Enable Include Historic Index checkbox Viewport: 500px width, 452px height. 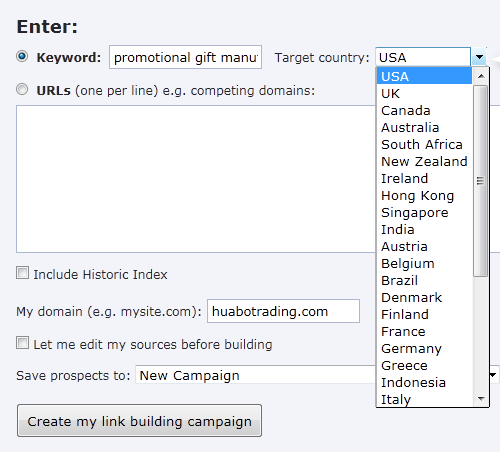pyautogui.click(x=22, y=273)
